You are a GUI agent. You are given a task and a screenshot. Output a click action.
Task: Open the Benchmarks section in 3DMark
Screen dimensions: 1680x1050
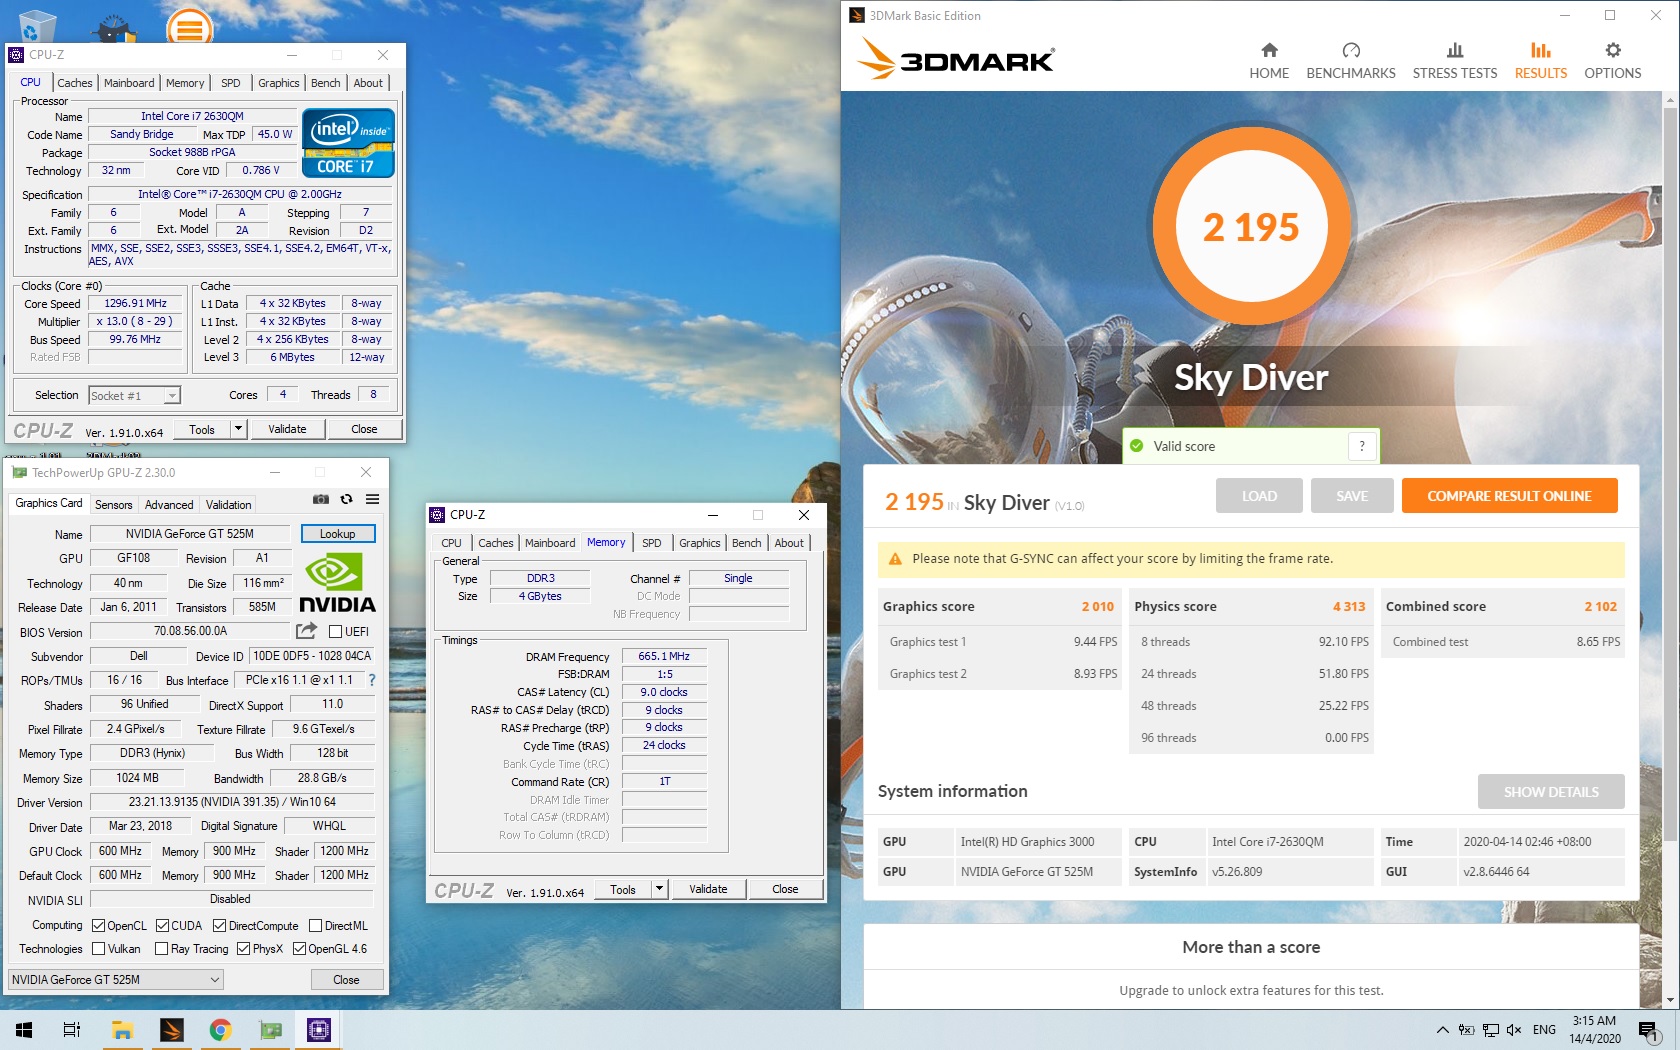1351,61
